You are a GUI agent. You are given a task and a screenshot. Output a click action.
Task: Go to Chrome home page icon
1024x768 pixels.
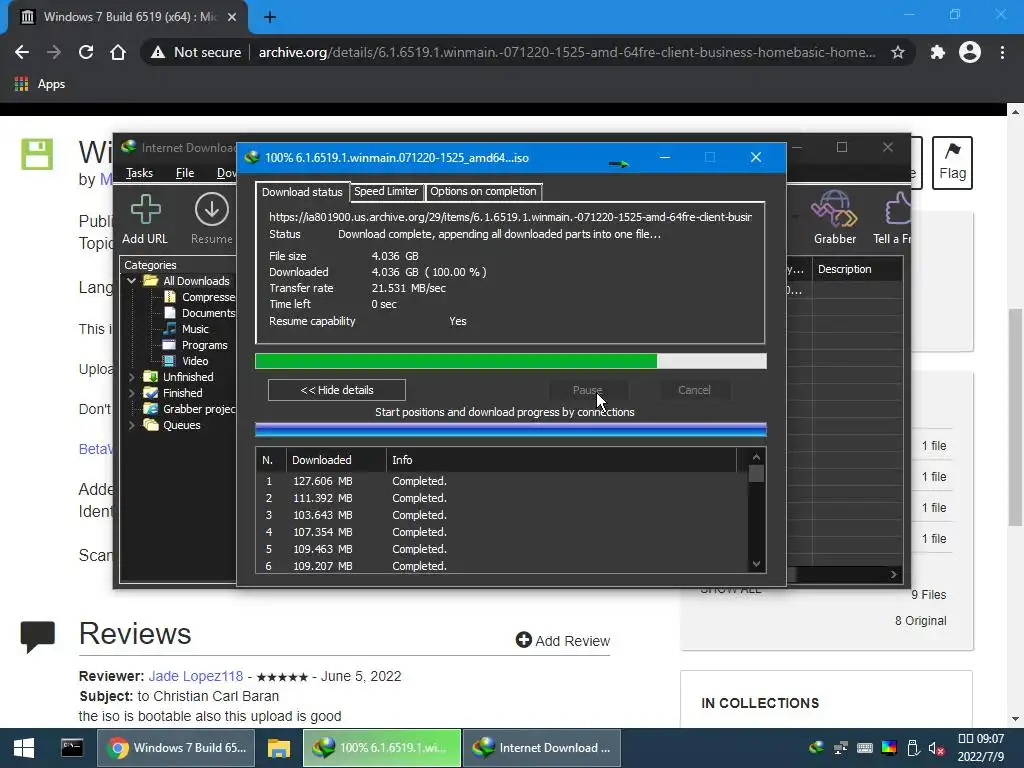tap(118, 52)
